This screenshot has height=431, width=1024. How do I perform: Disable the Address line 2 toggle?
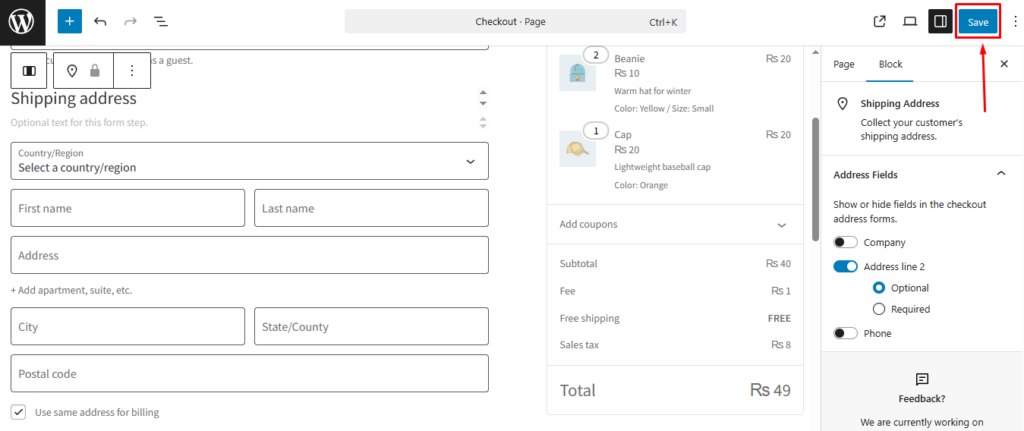click(x=846, y=266)
